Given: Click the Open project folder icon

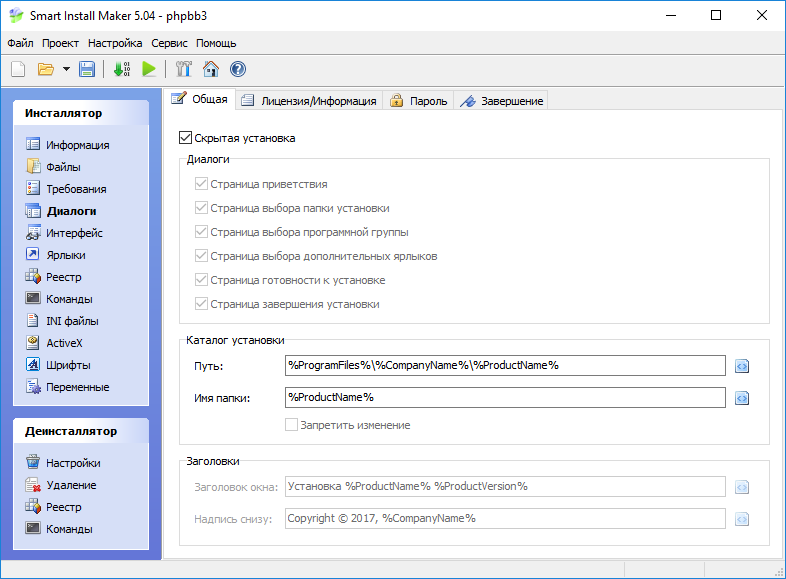Looking at the screenshot, I should (46, 69).
